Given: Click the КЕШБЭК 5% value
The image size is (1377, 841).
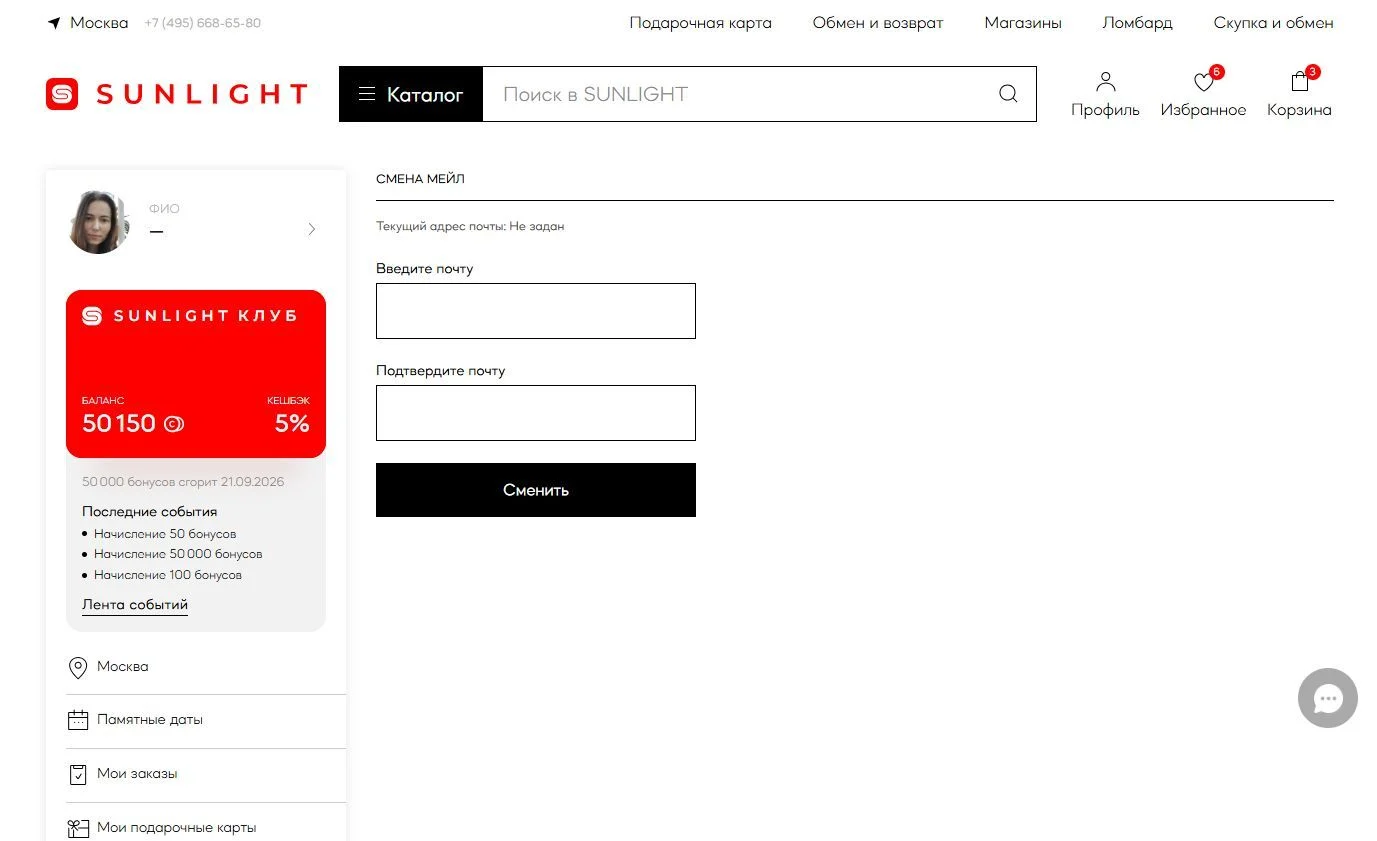Looking at the screenshot, I should (x=292, y=424).
